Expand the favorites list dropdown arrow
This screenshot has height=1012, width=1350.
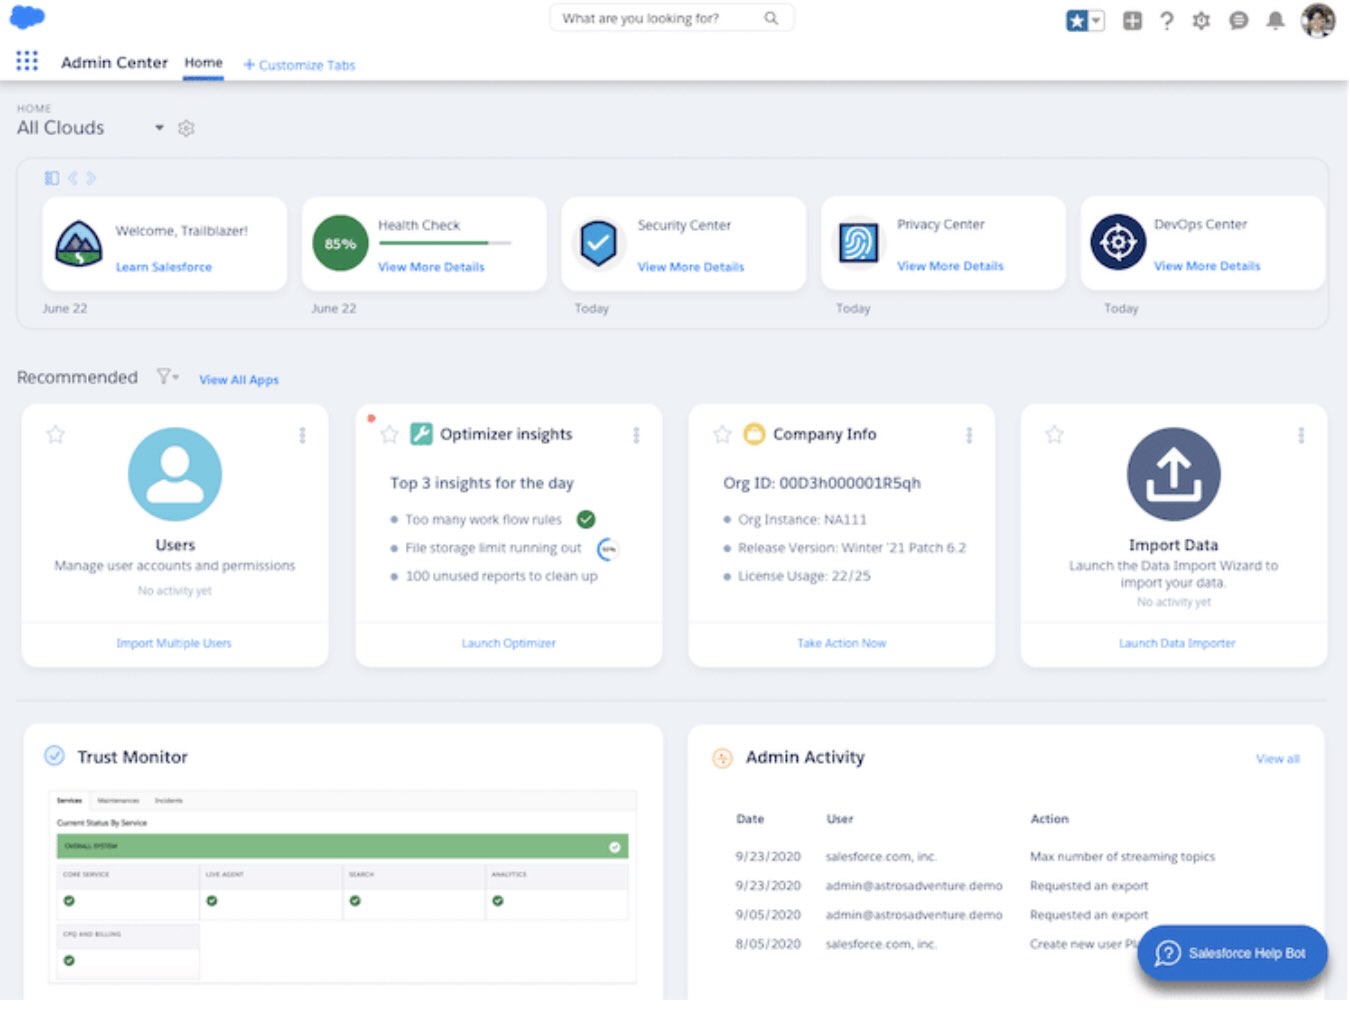(x=1097, y=21)
